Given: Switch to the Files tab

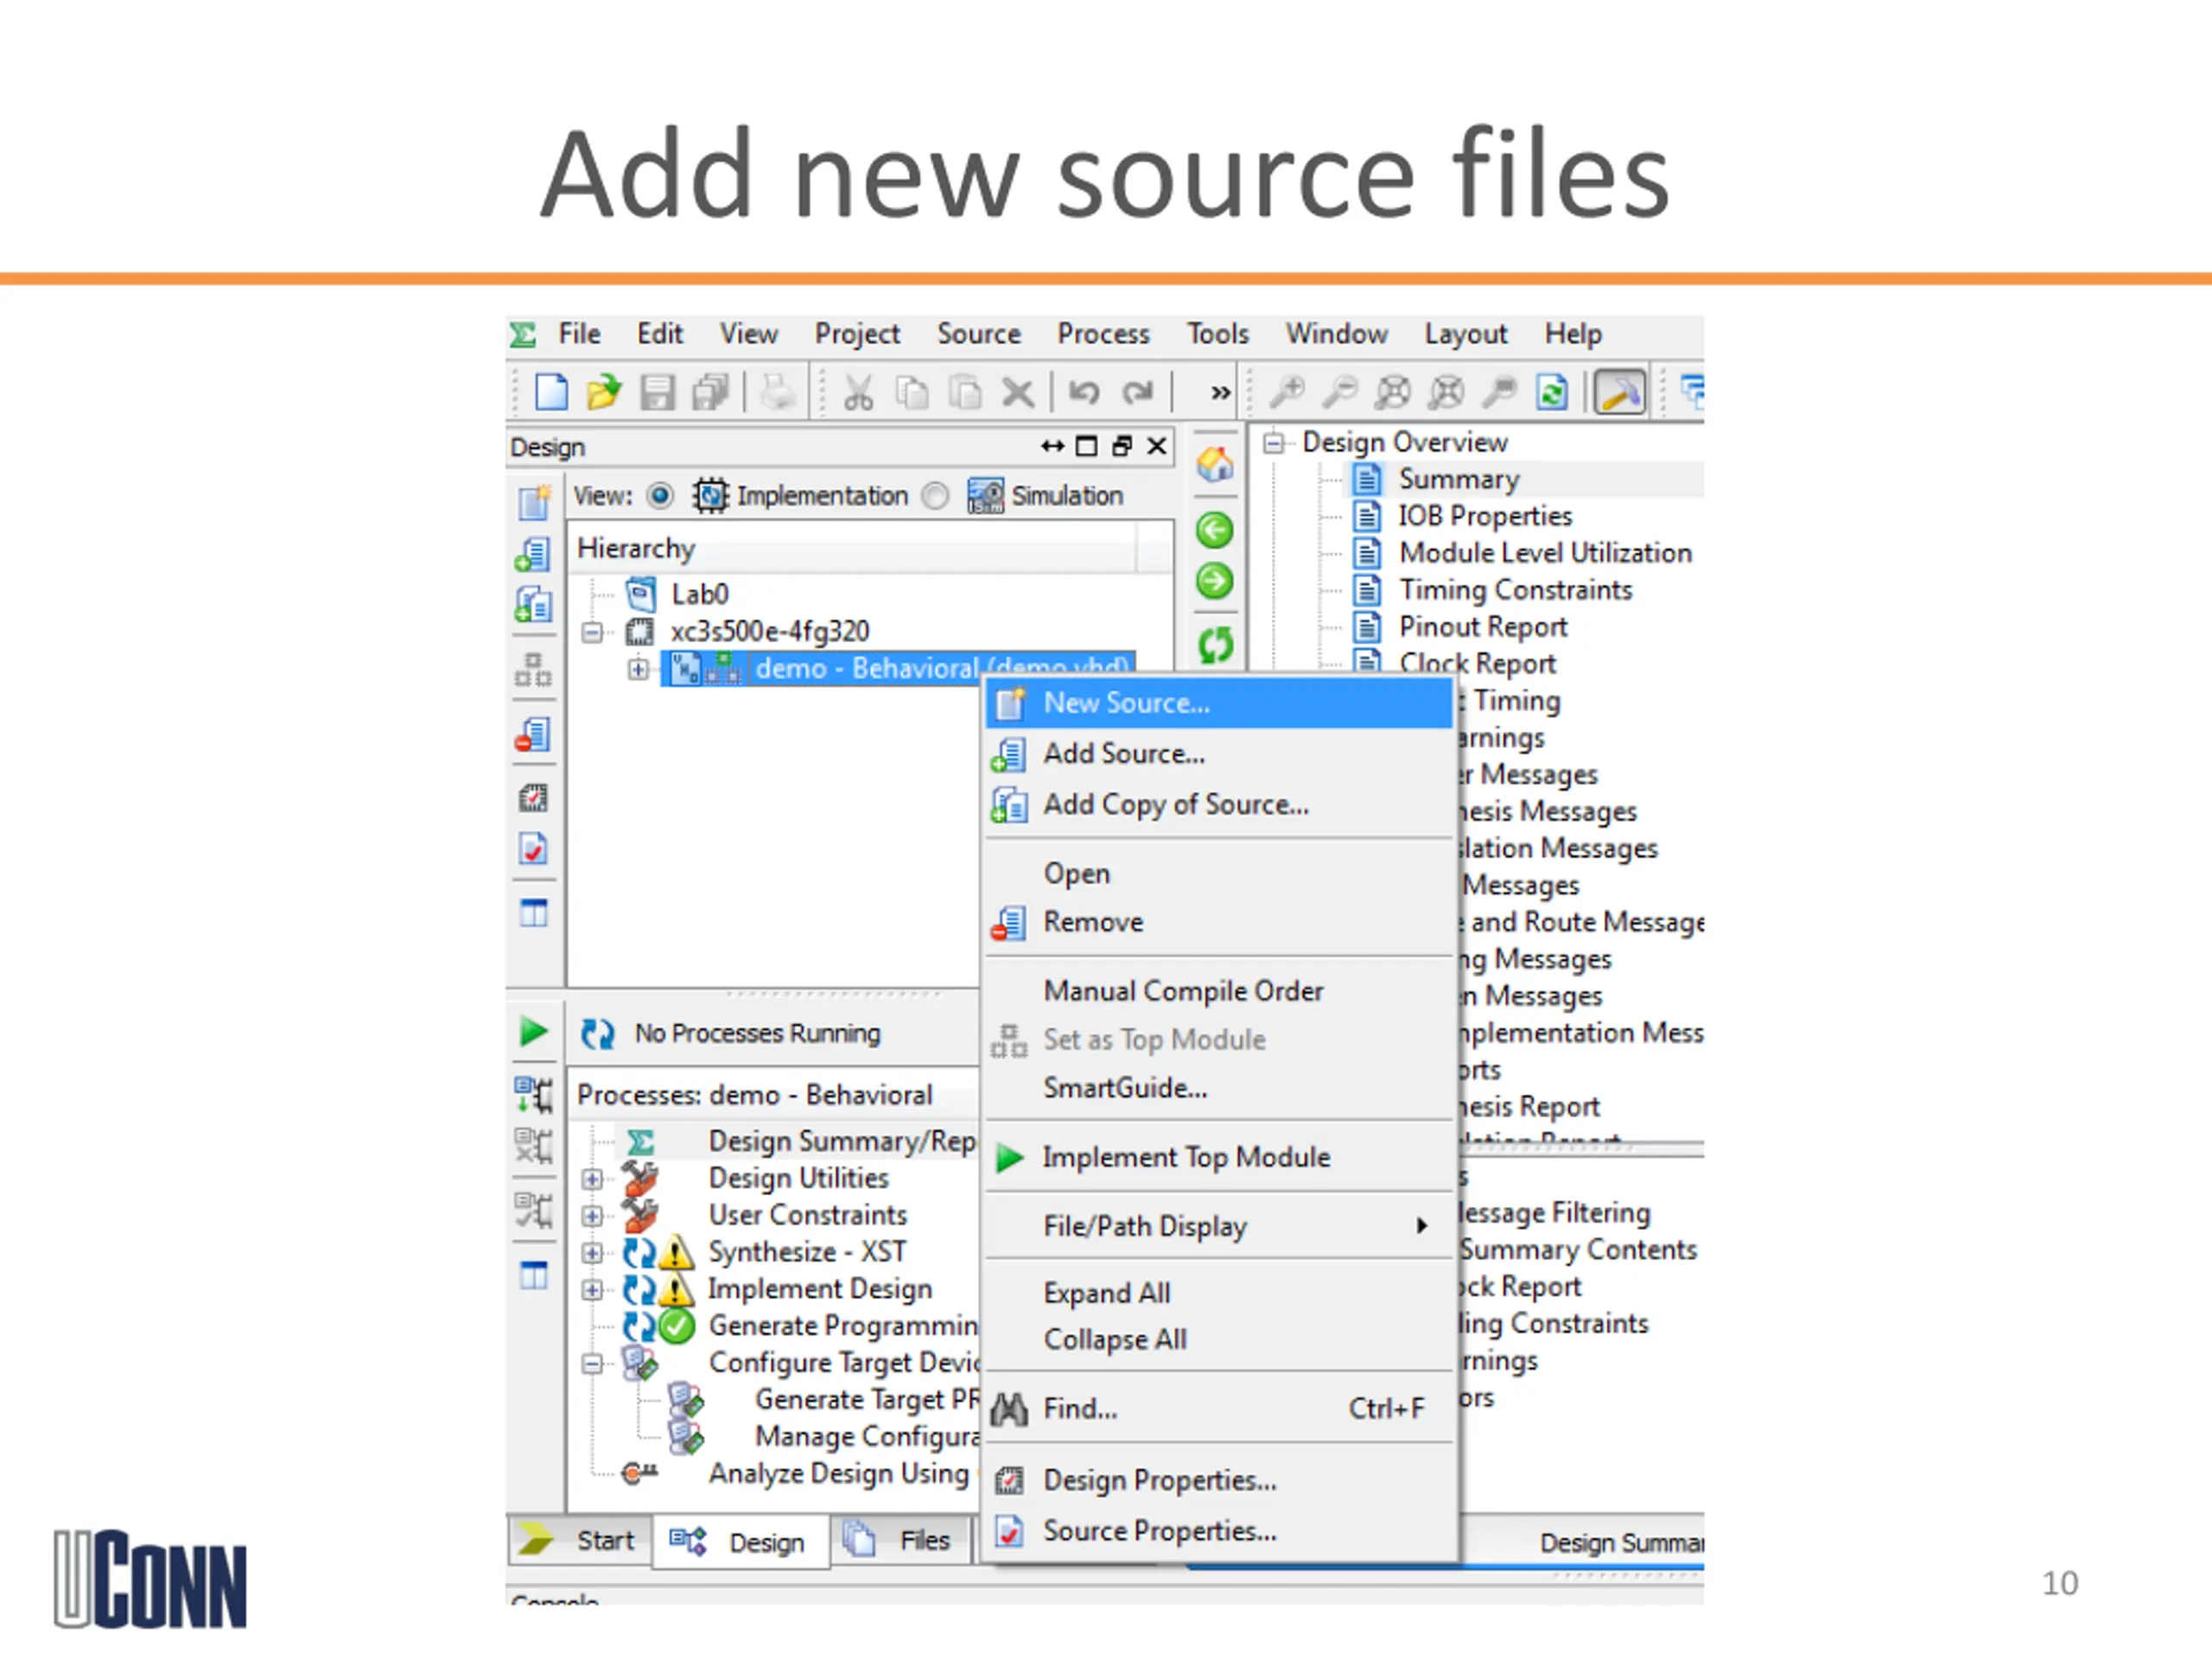Looking at the screenshot, I should point(900,1541).
